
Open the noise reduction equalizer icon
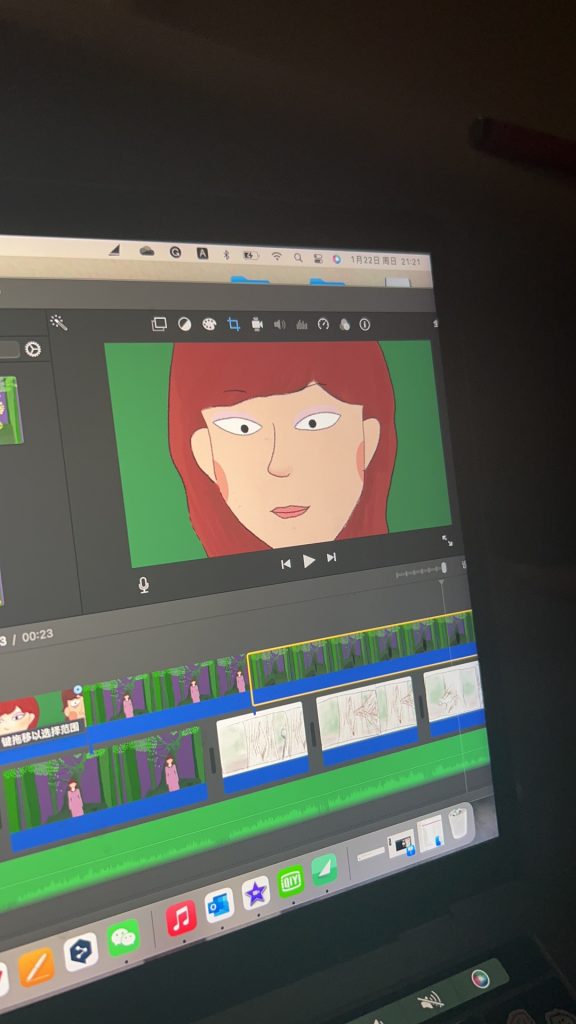(302, 324)
